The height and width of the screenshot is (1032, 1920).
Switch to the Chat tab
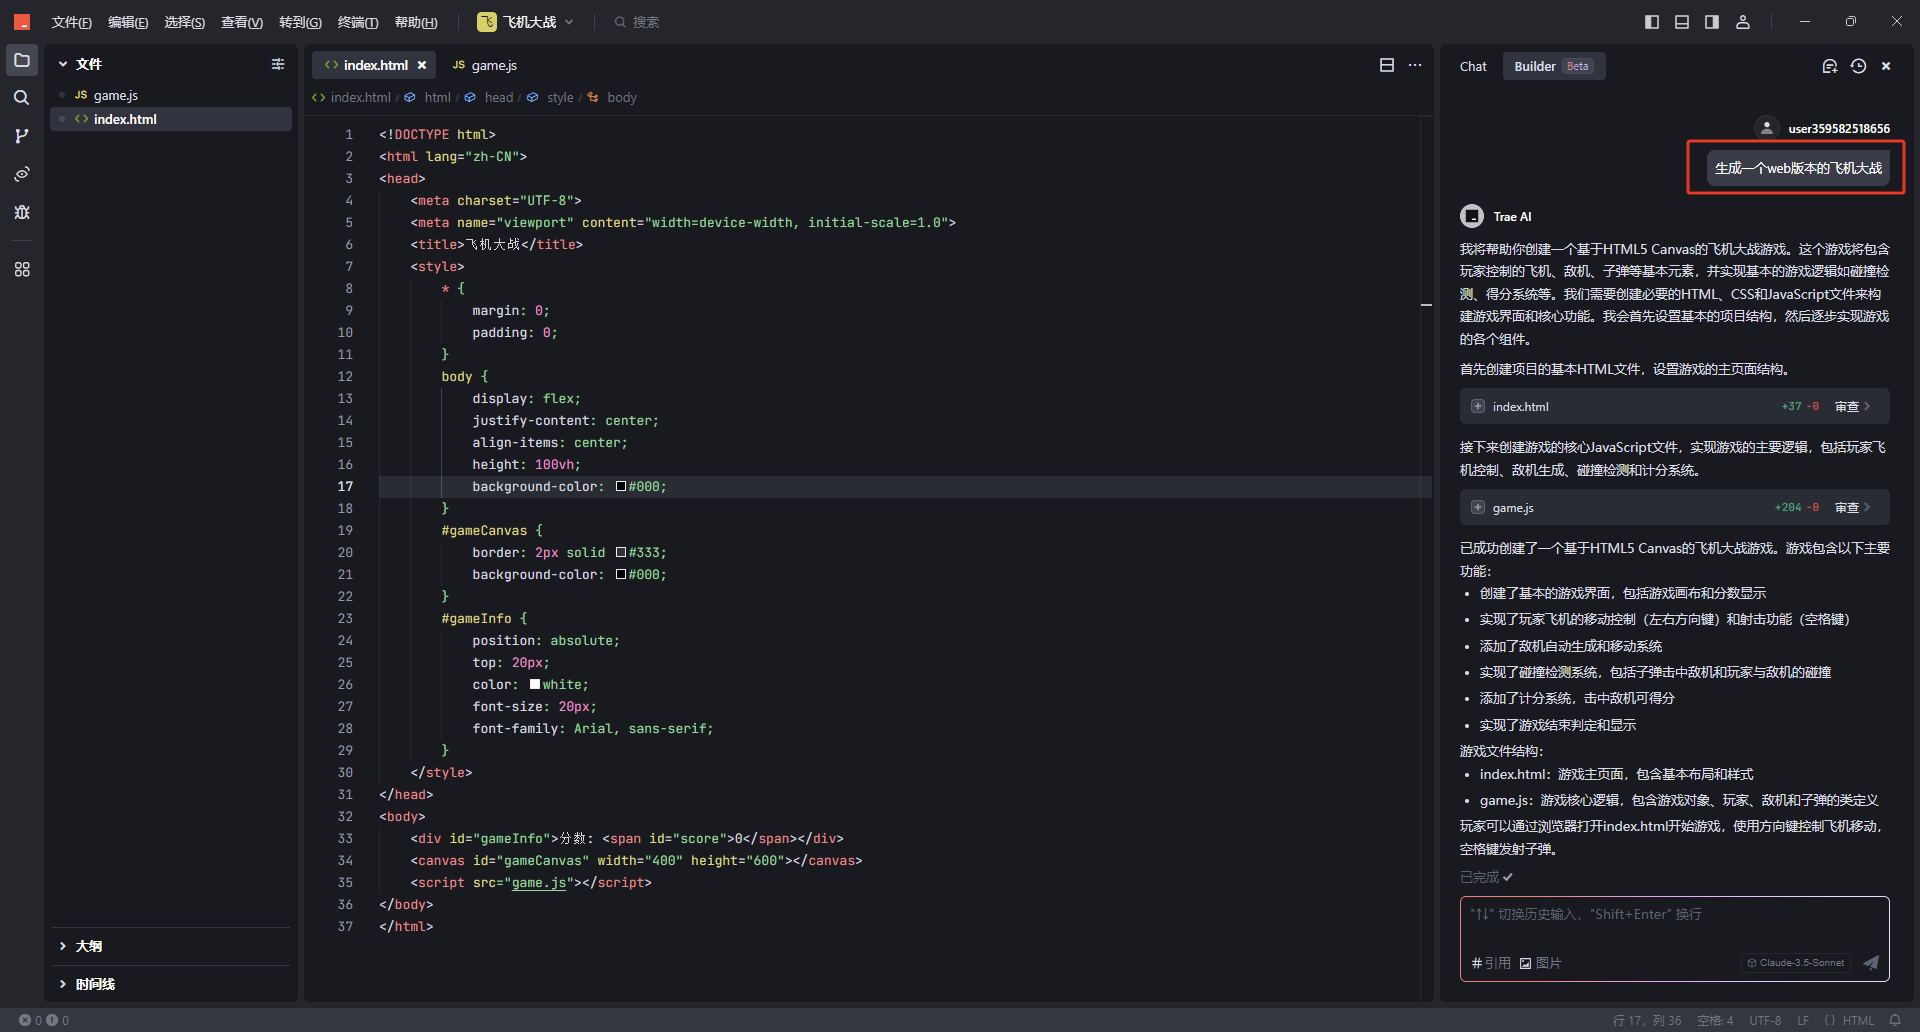coord(1473,66)
